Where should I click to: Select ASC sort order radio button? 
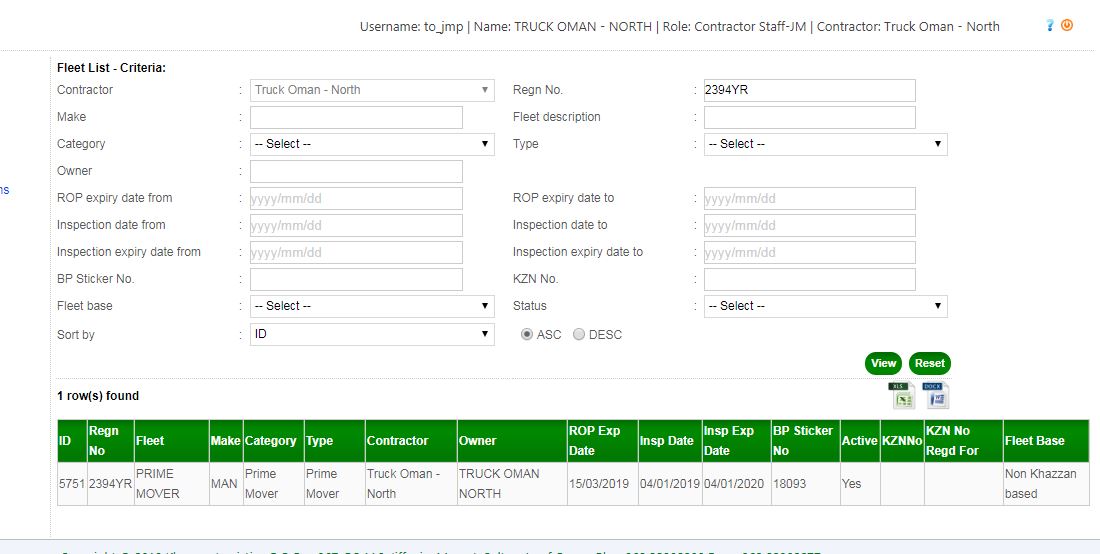point(527,335)
